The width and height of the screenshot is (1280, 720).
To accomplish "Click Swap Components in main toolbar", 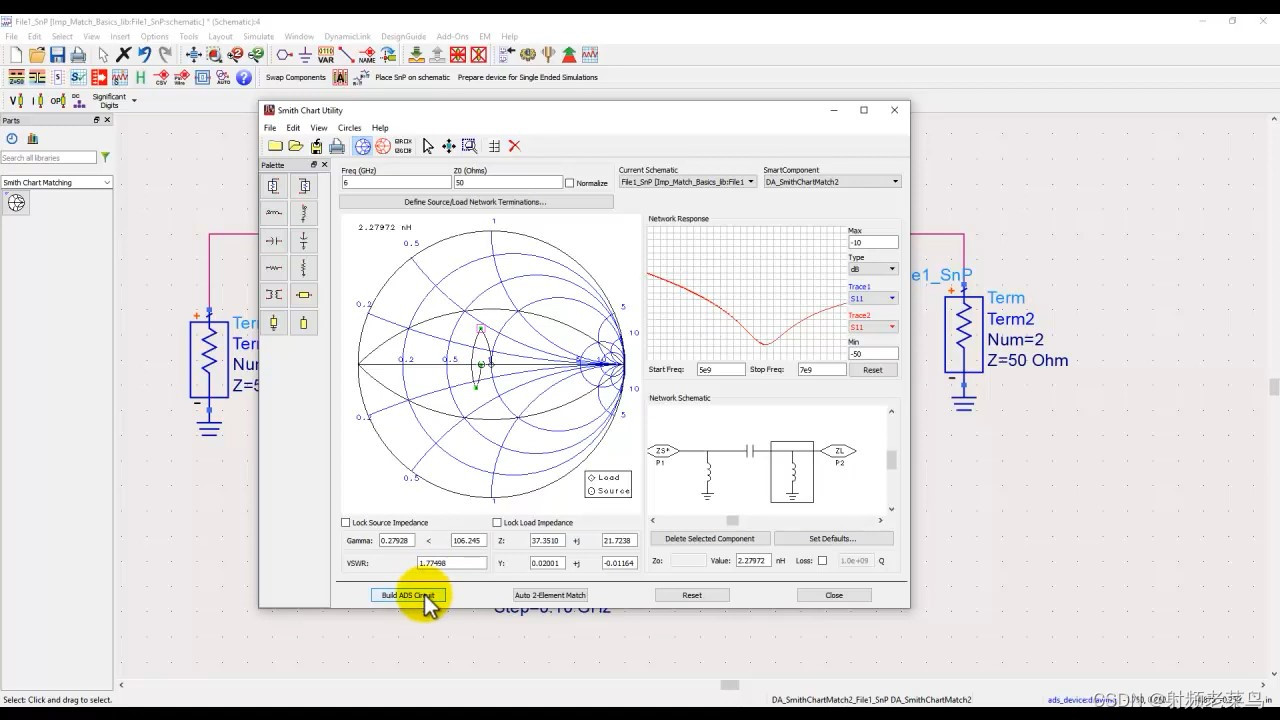I will point(295,77).
